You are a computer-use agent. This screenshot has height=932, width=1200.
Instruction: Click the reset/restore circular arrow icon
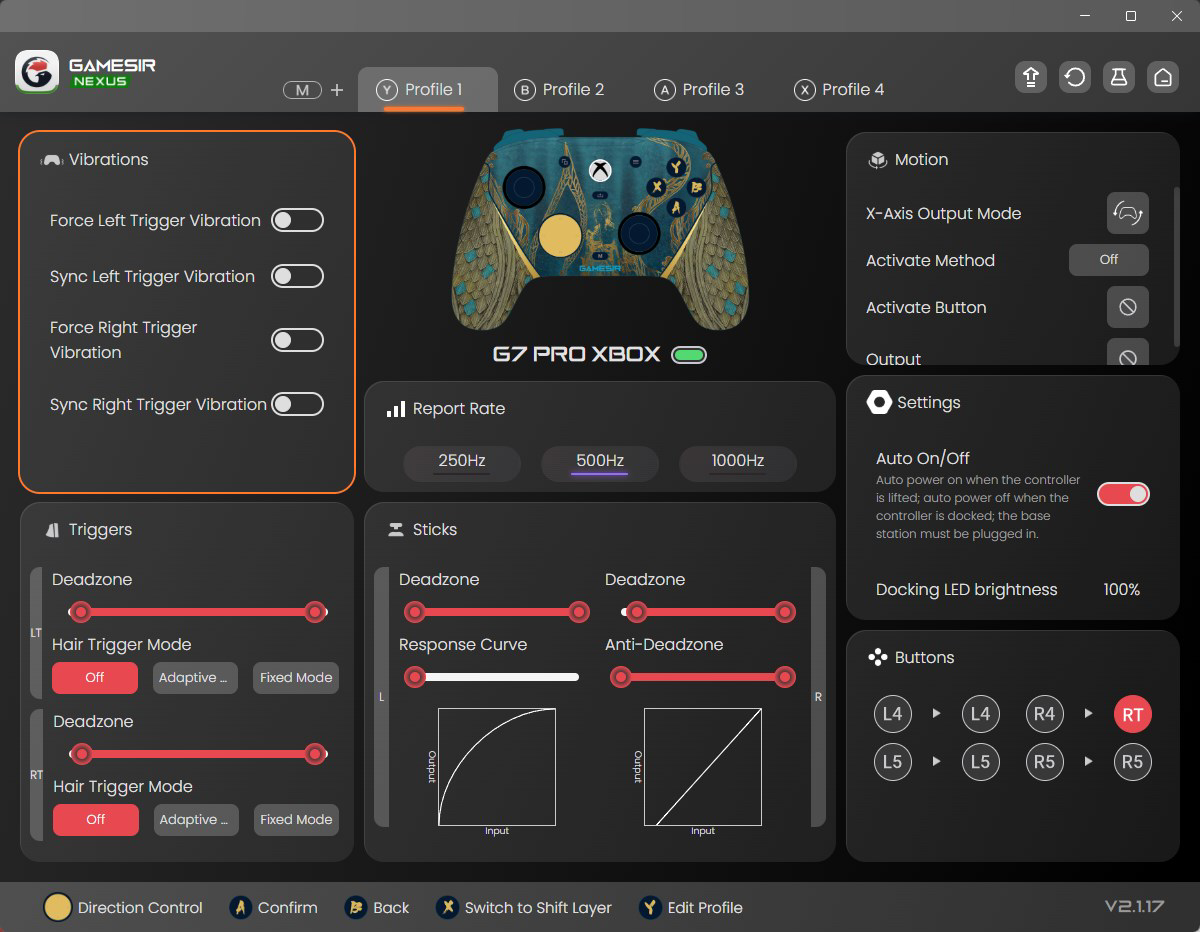(x=1075, y=77)
